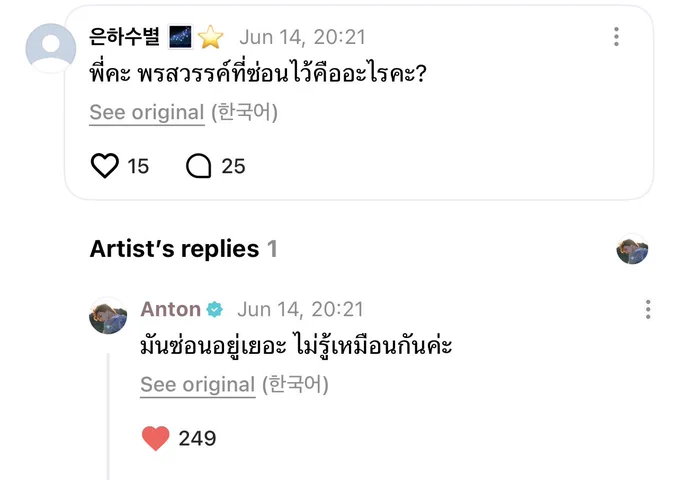Image resolution: width=680 pixels, height=491 pixels.
Task: Click fan post timestamp Jun 14, 20:21
Action: (302, 37)
